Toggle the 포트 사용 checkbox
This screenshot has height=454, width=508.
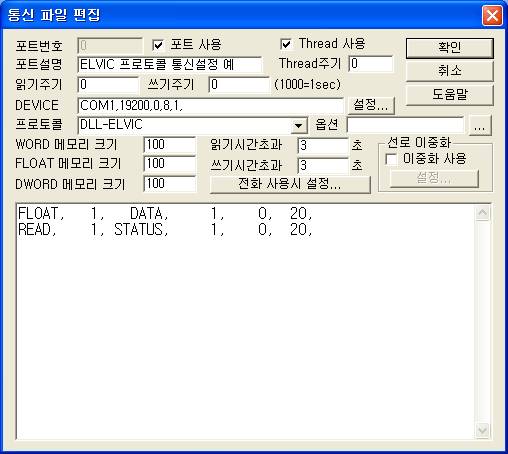[x=158, y=45]
